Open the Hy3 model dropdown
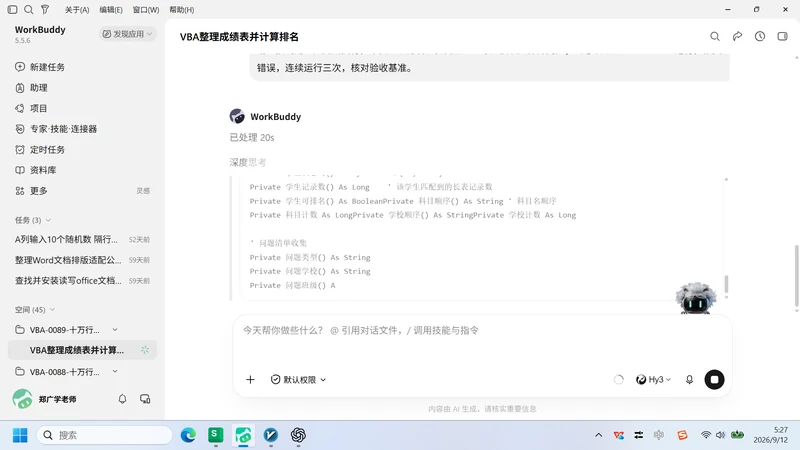The width and height of the screenshot is (800, 450). (x=653, y=380)
